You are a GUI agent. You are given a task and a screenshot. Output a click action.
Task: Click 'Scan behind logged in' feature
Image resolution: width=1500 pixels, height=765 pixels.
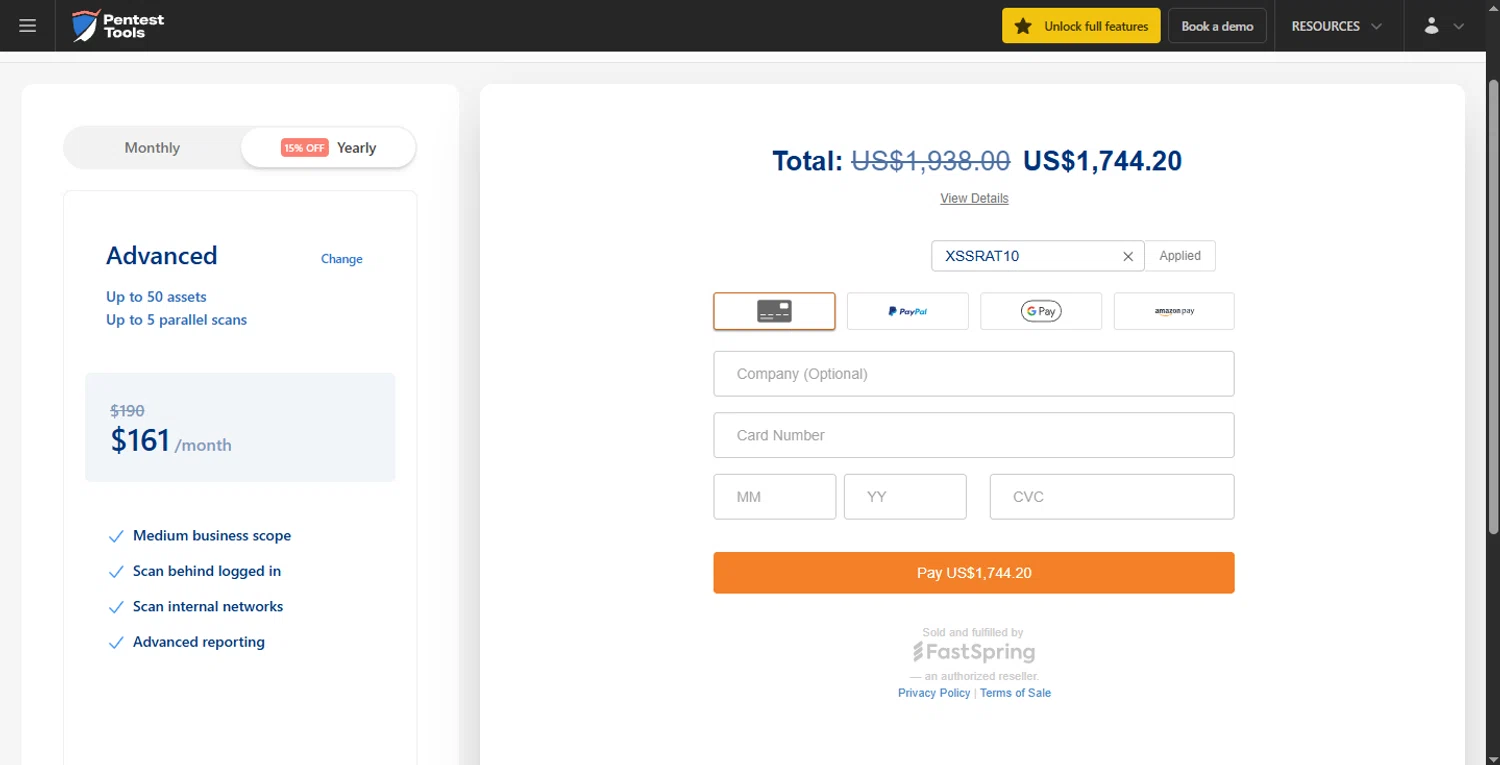coord(207,571)
